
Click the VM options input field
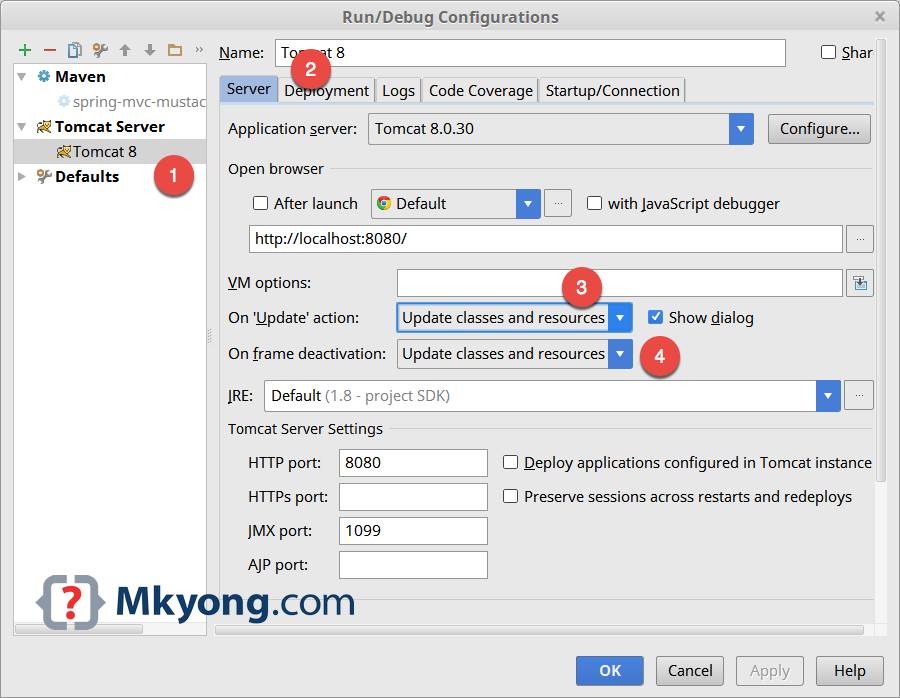click(x=620, y=283)
